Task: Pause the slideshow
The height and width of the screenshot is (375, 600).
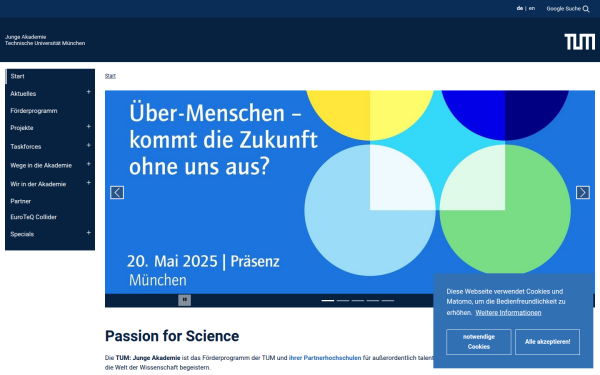Action: tap(184, 300)
